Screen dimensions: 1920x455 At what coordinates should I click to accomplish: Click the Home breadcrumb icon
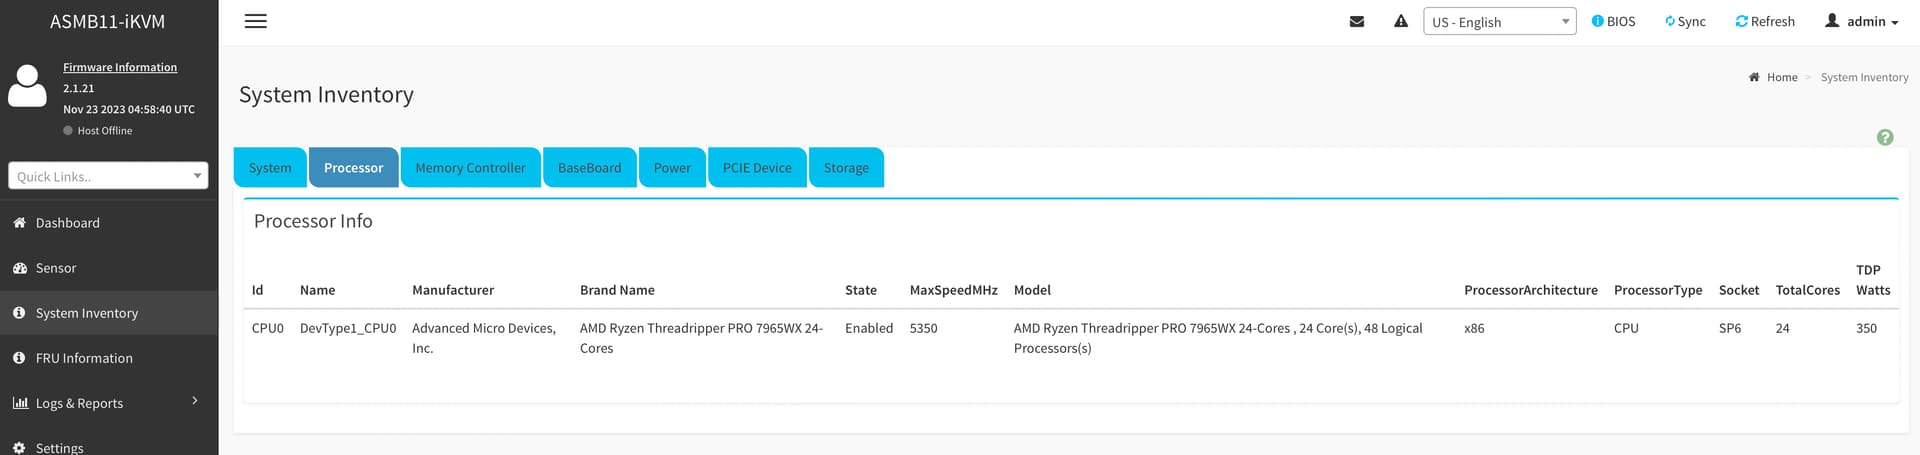(x=1754, y=77)
